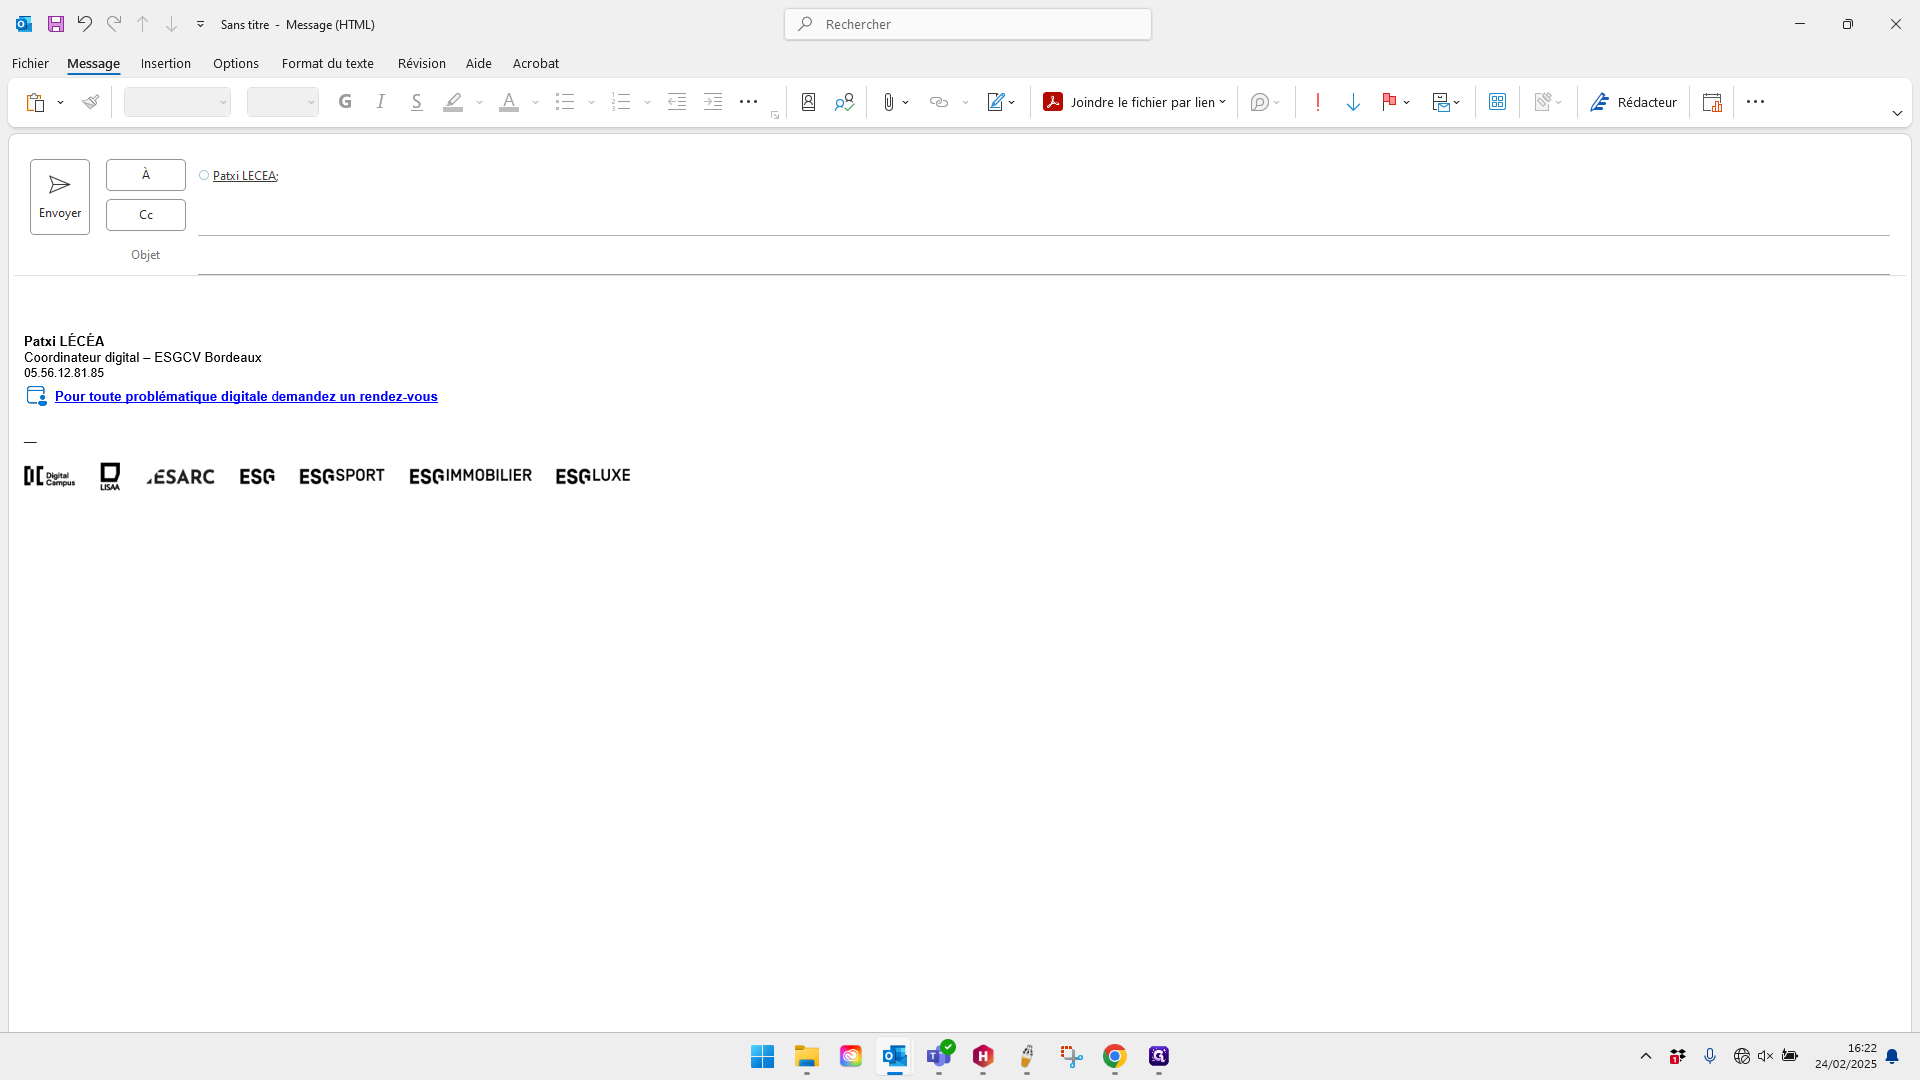The width and height of the screenshot is (1920, 1080).
Task: Click Joindre le fichier par lien
Action: click(x=1134, y=102)
